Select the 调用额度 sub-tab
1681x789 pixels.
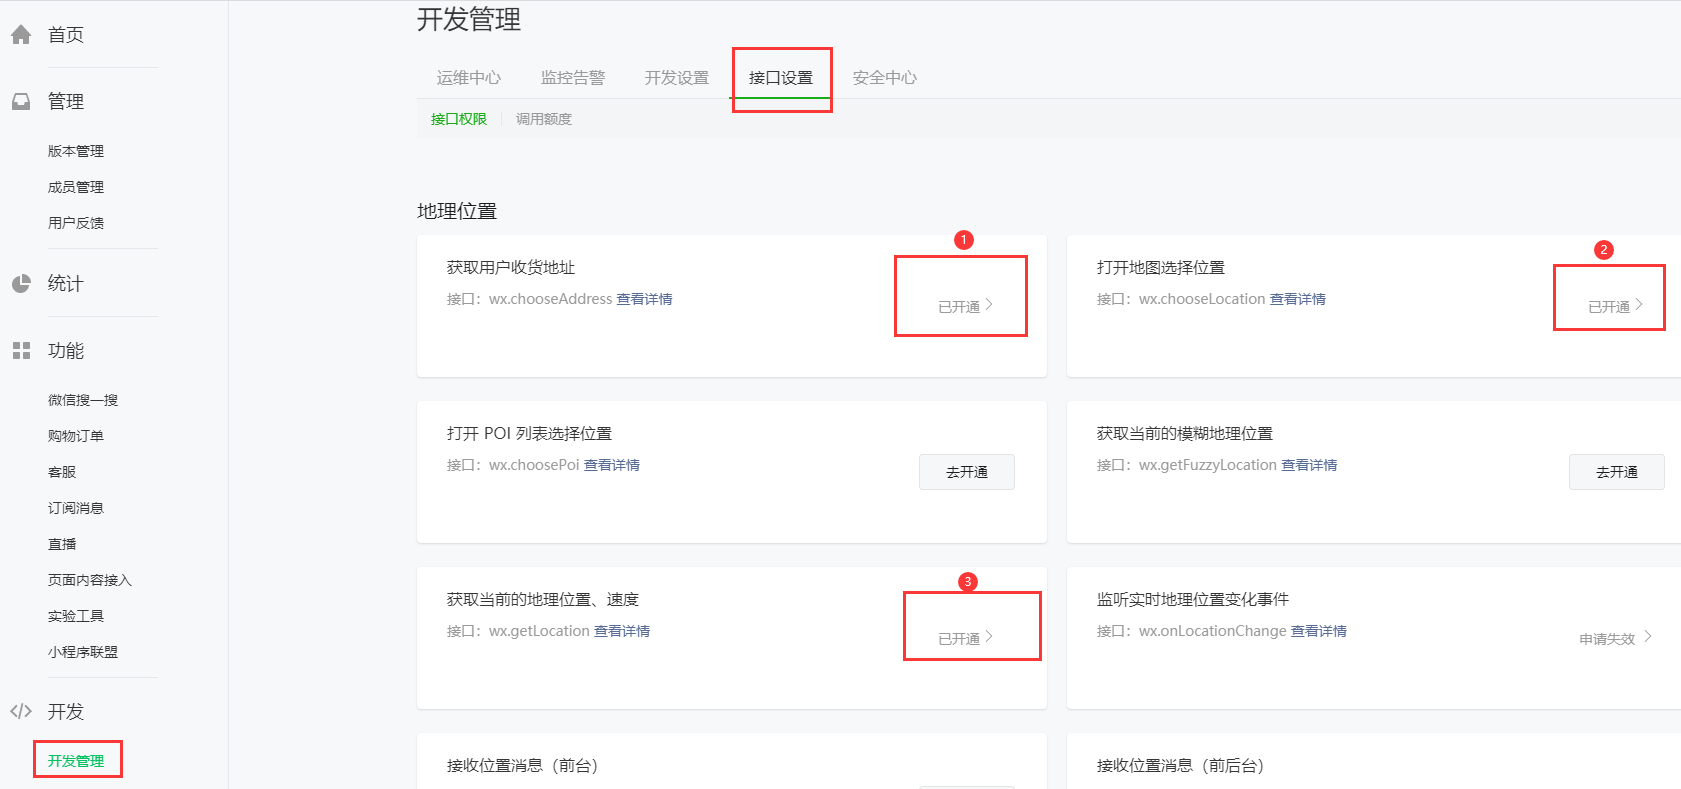(544, 119)
